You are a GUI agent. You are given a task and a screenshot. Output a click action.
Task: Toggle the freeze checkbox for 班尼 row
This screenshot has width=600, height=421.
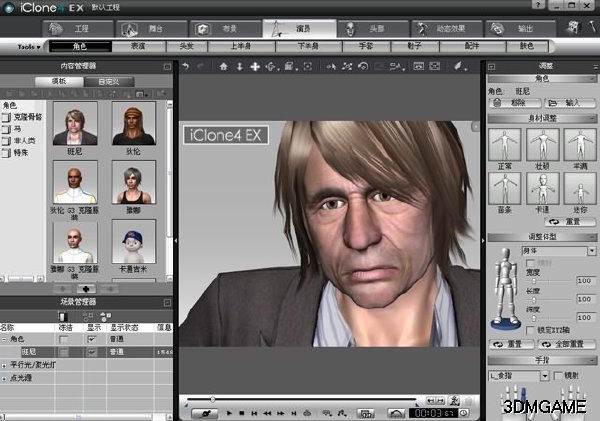(64, 352)
